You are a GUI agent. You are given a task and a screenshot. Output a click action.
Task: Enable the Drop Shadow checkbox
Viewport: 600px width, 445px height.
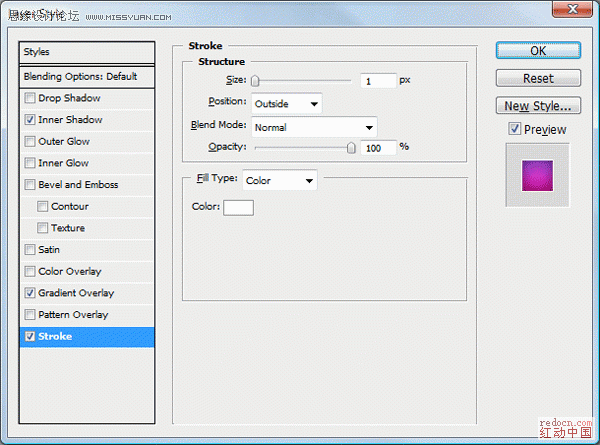point(29,98)
